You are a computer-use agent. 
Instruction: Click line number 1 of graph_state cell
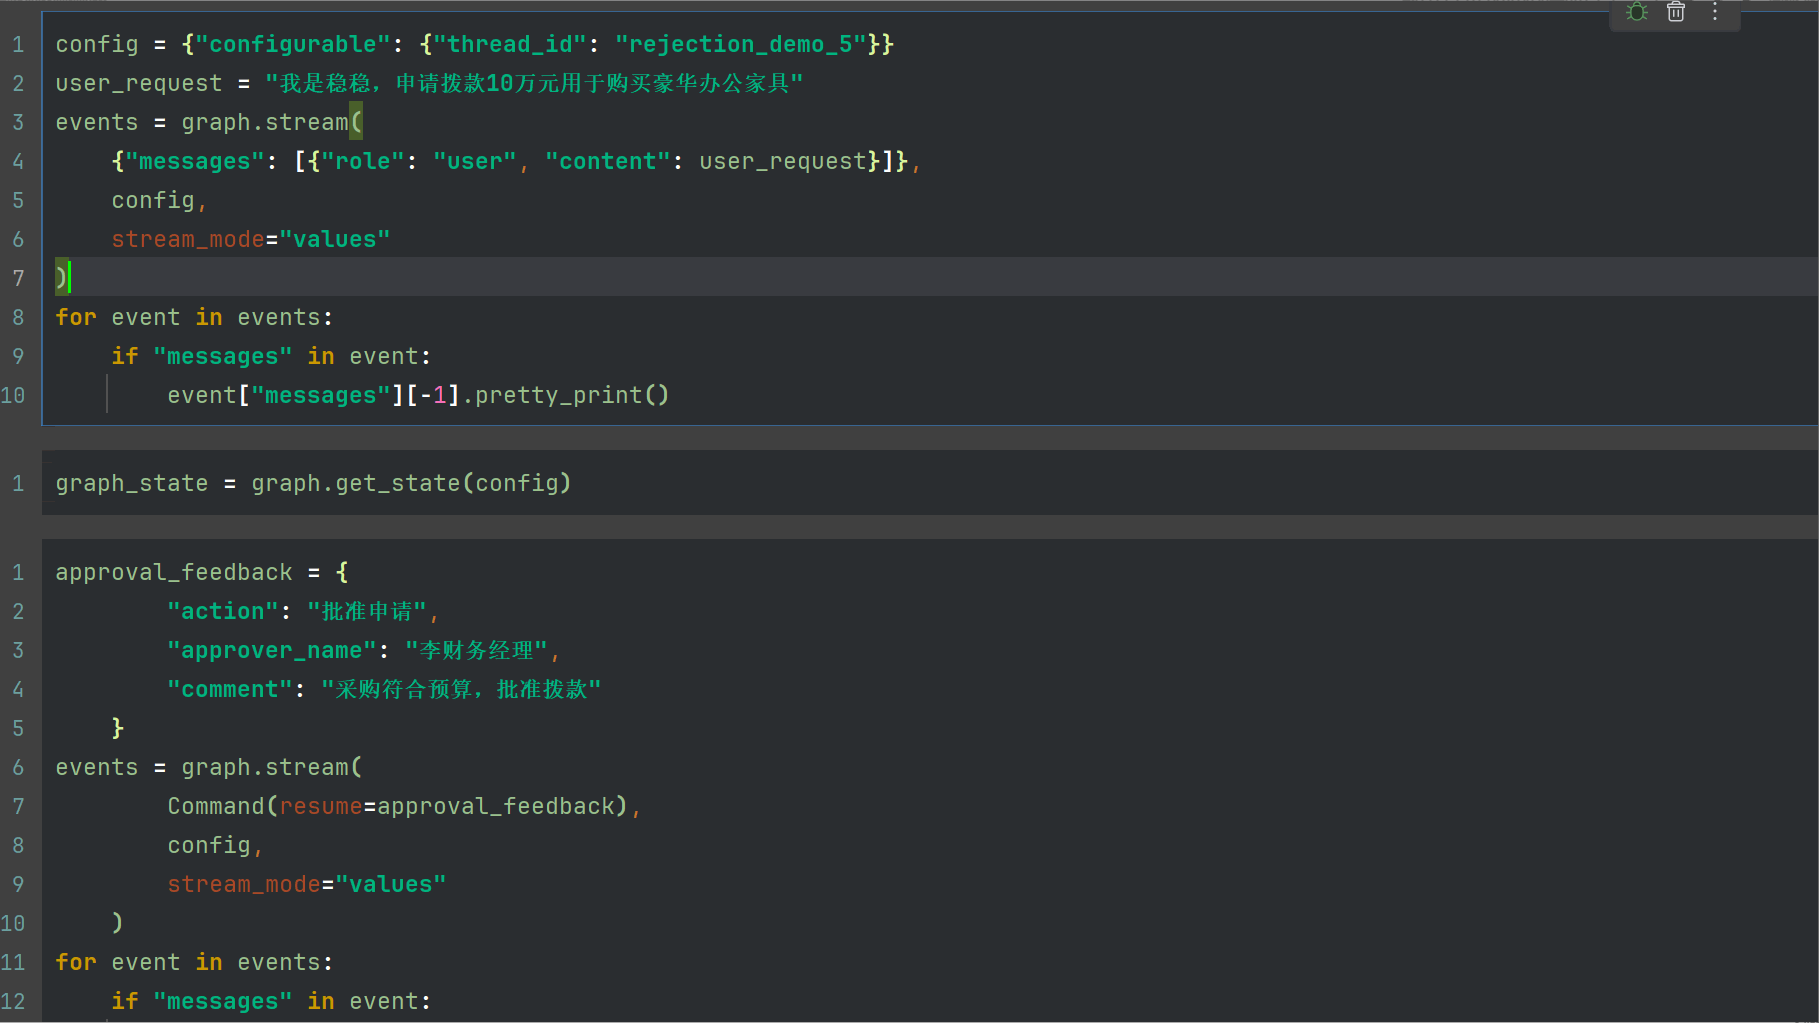point(18,483)
